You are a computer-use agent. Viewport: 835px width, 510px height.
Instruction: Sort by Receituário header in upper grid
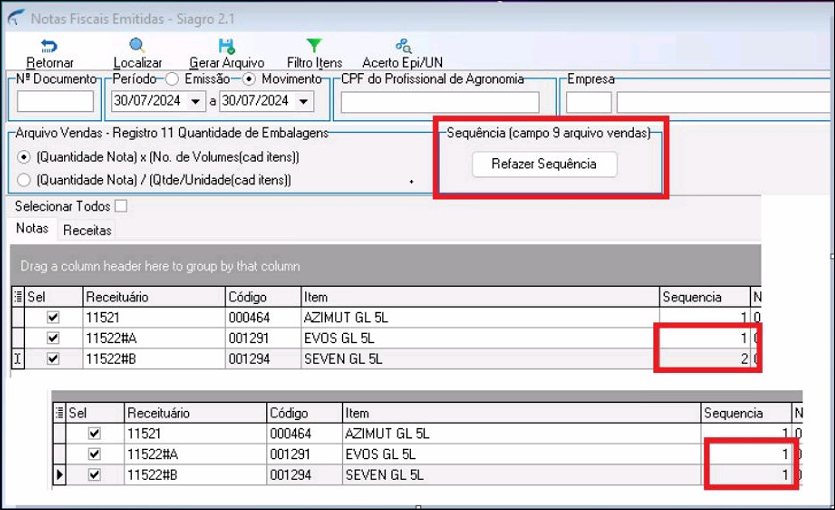[154, 297]
